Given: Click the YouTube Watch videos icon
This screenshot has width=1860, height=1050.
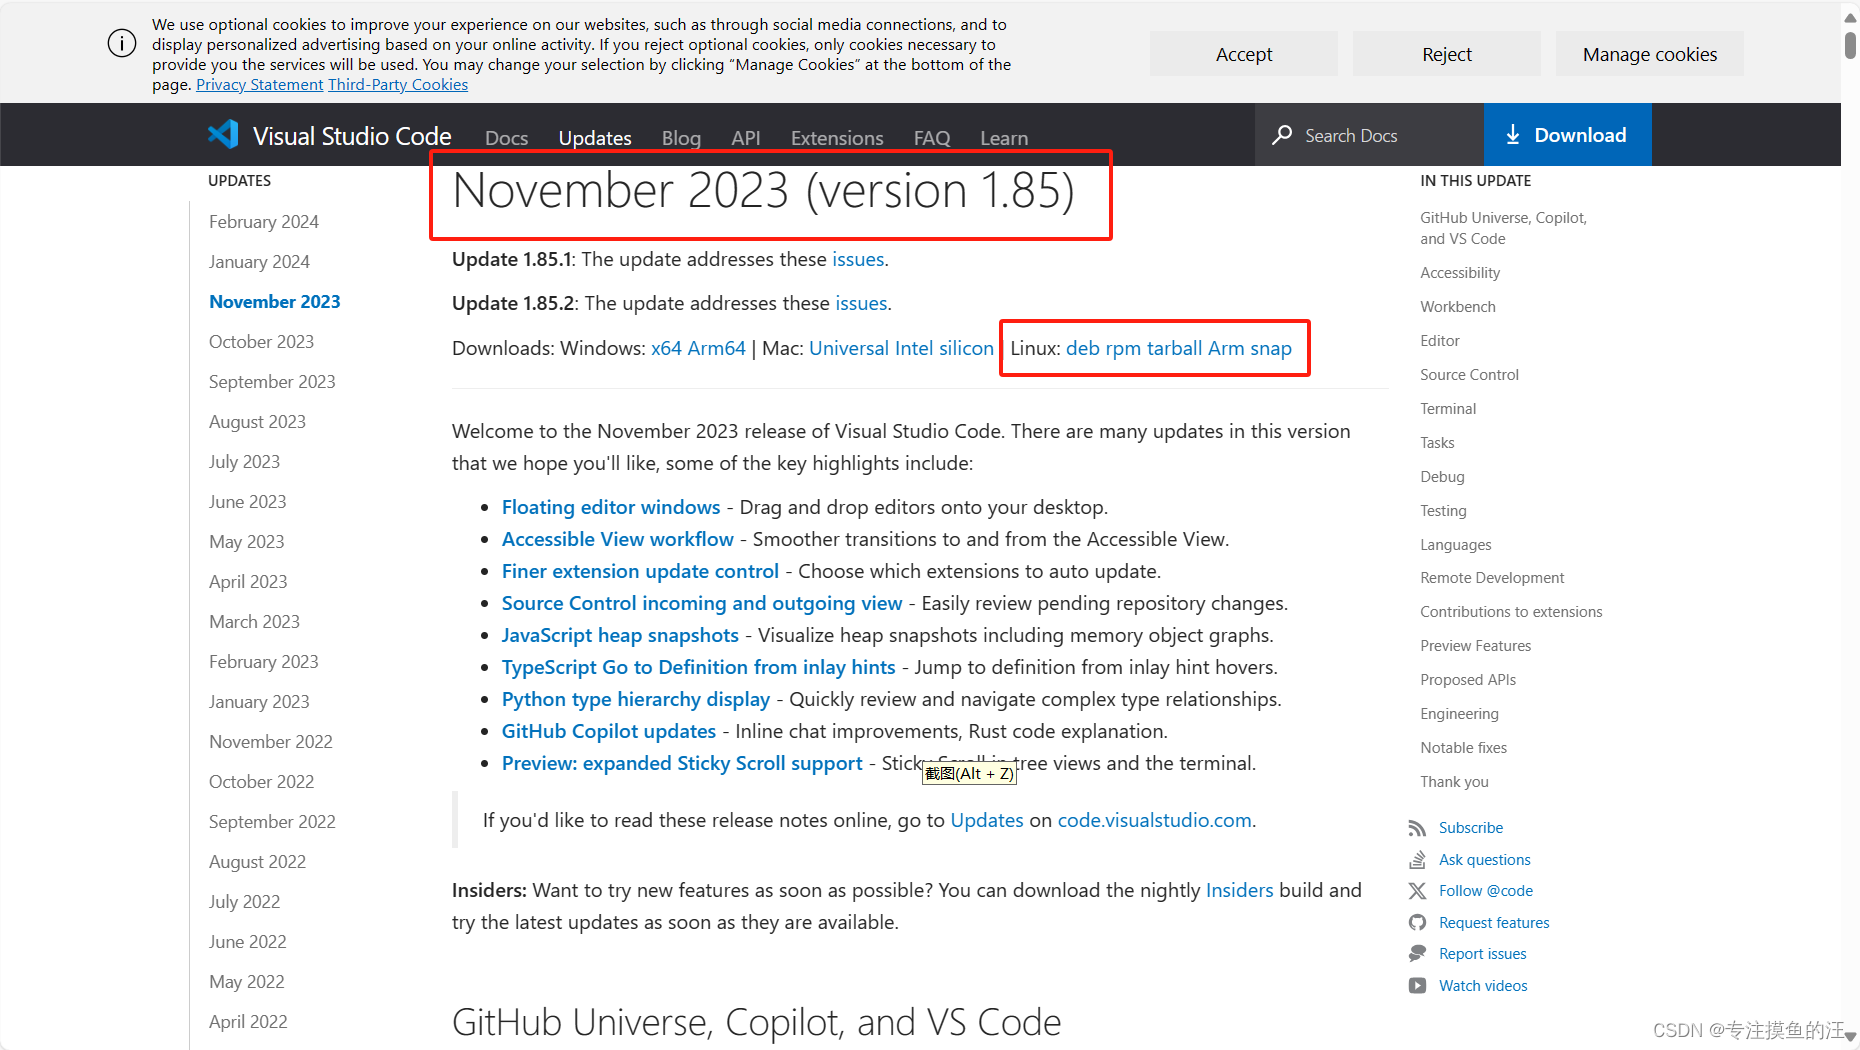Looking at the screenshot, I should pos(1417,986).
